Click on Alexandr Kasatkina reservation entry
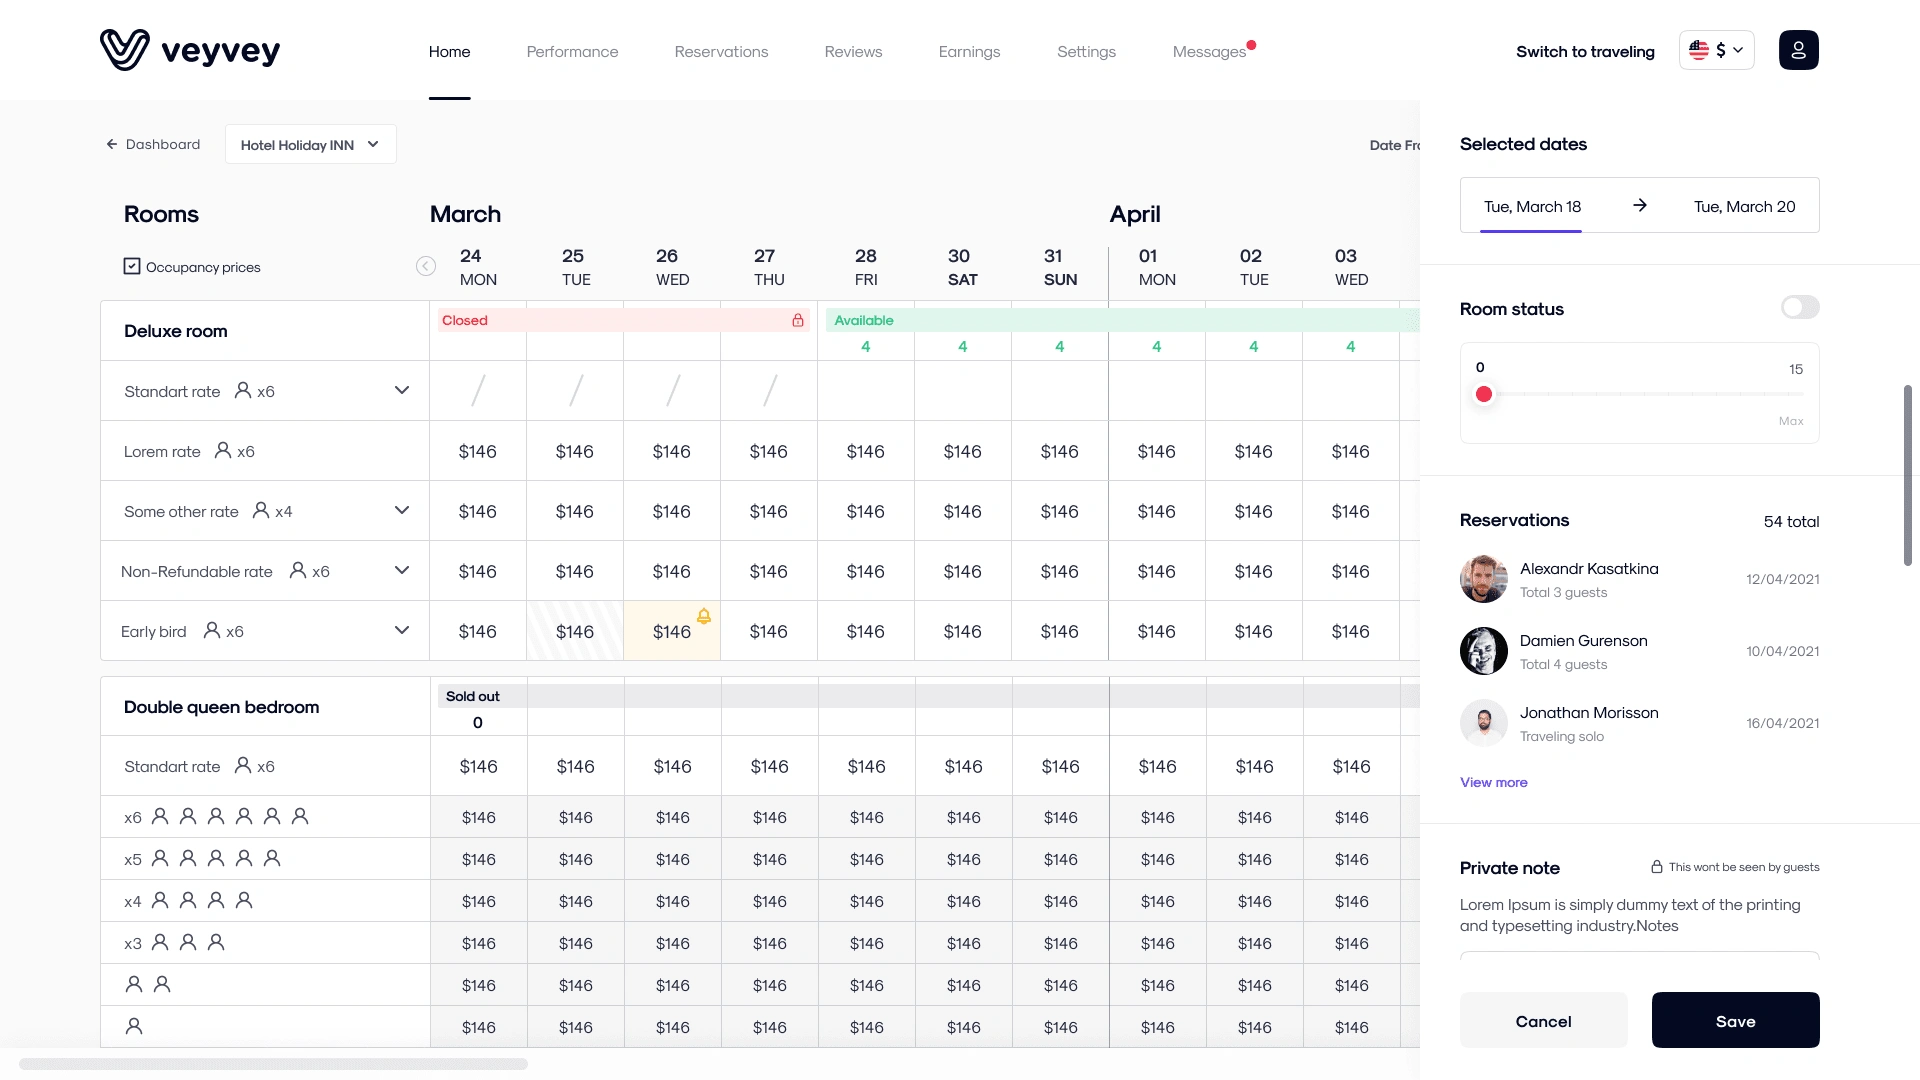 tap(1639, 579)
